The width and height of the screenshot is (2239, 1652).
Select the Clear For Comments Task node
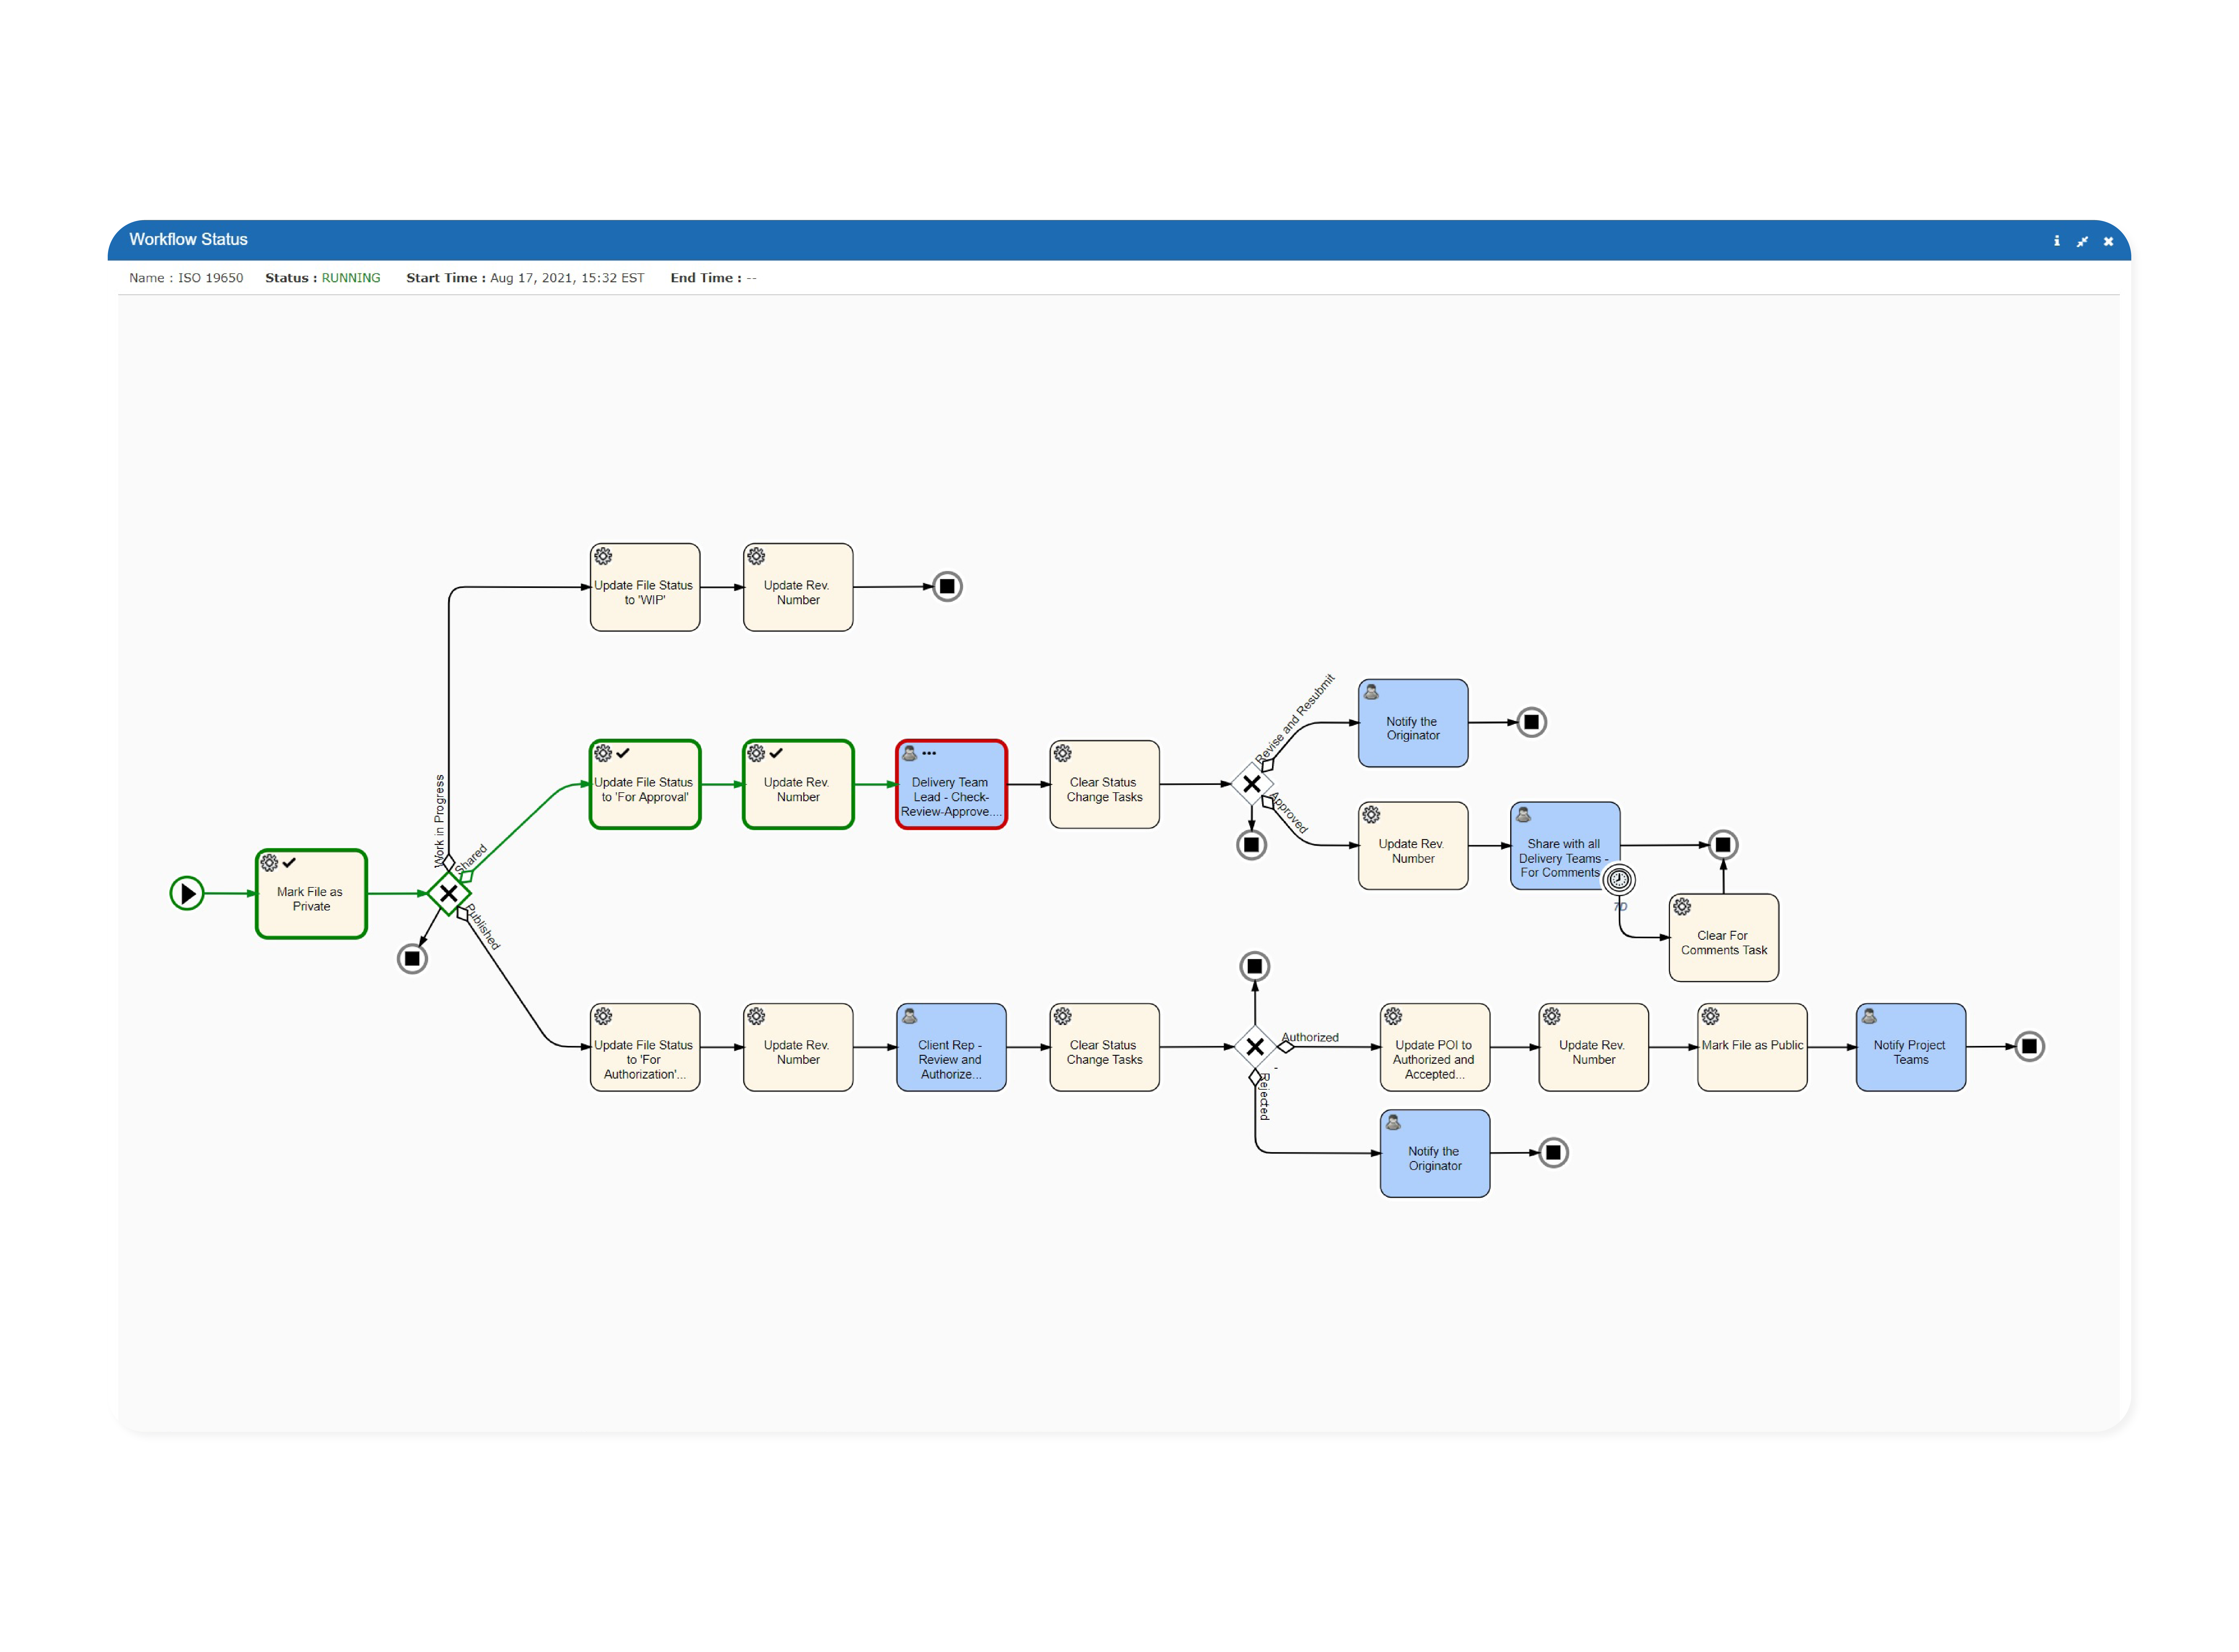(1724, 938)
